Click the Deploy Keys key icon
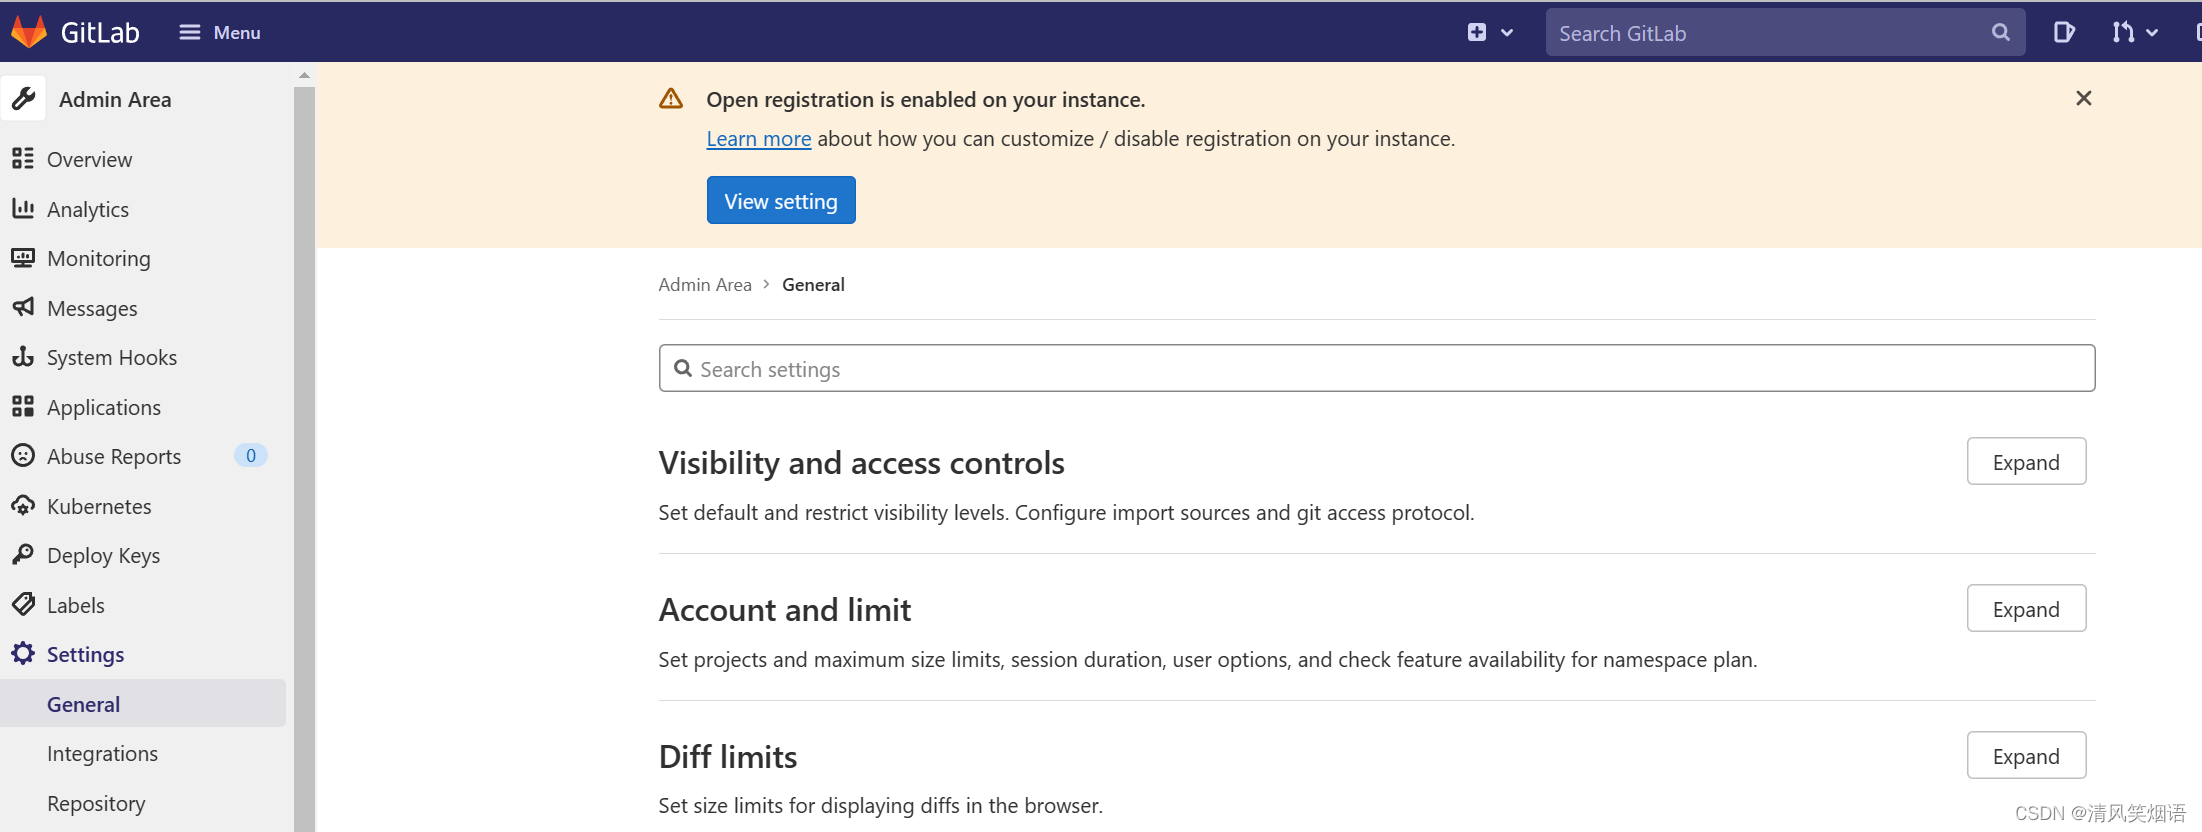This screenshot has width=2202, height=832. [x=23, y=555]
